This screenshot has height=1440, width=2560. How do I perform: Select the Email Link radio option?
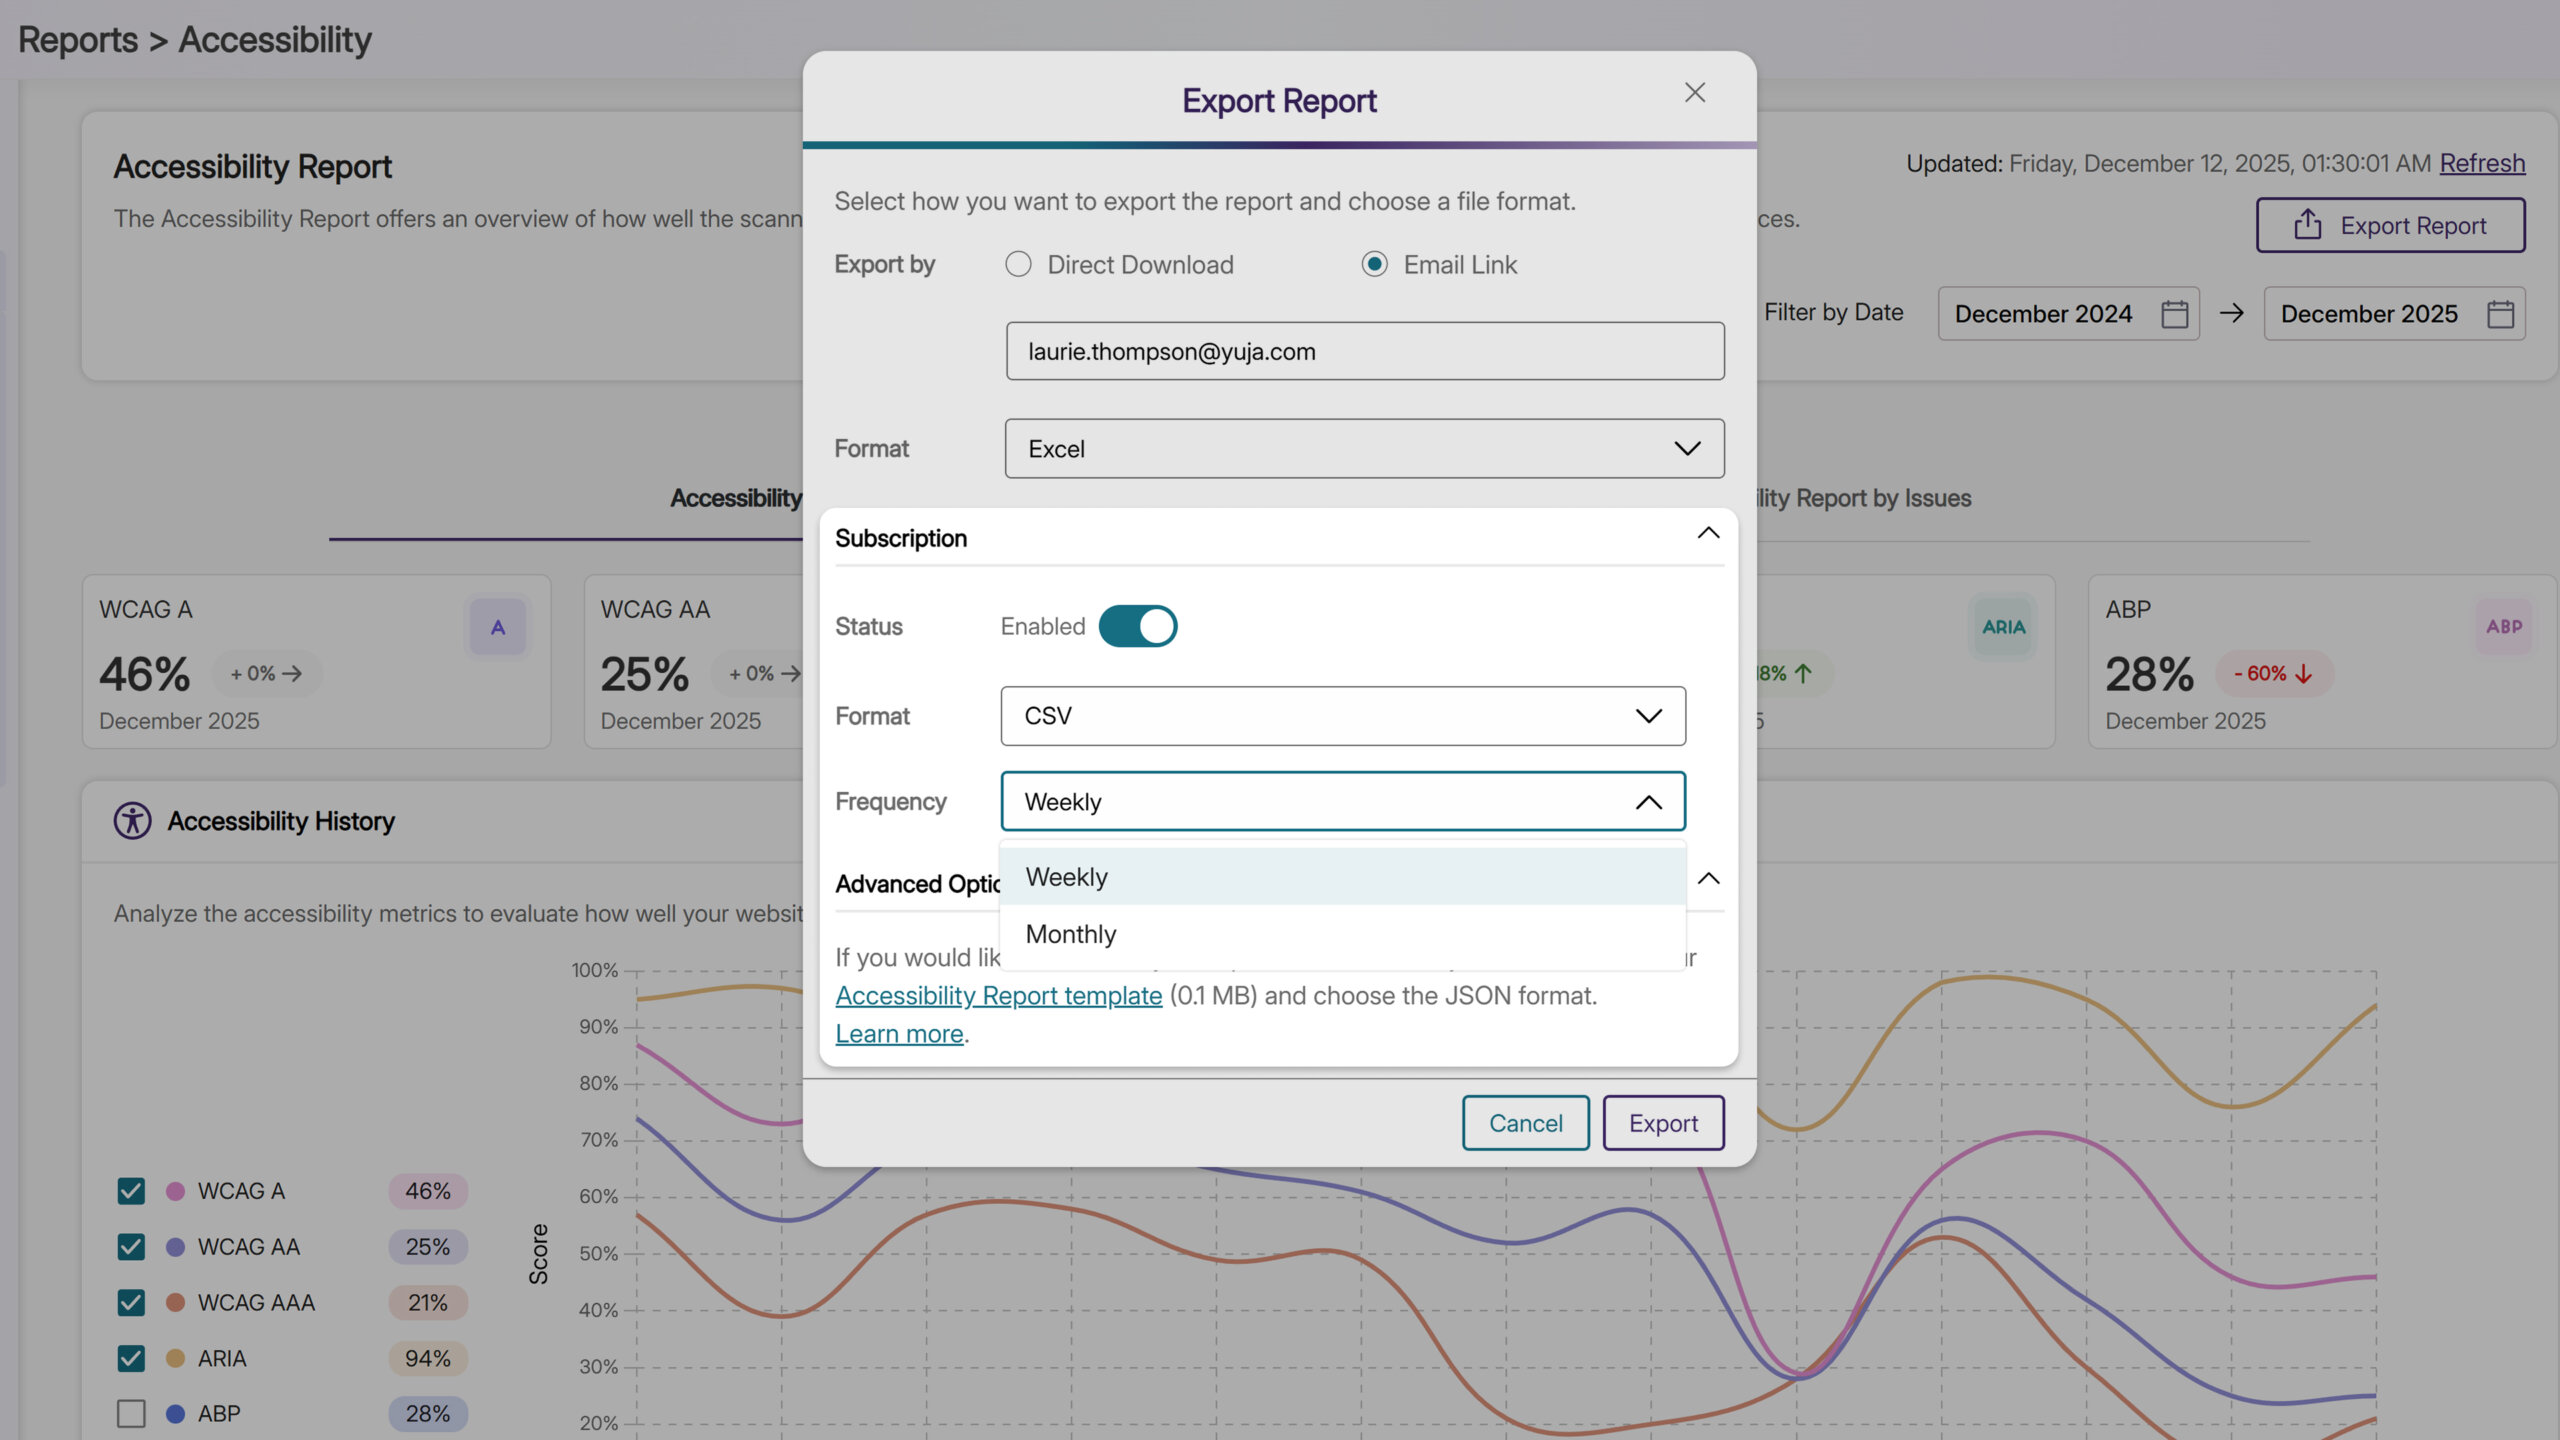click(x=1375, y=265)
